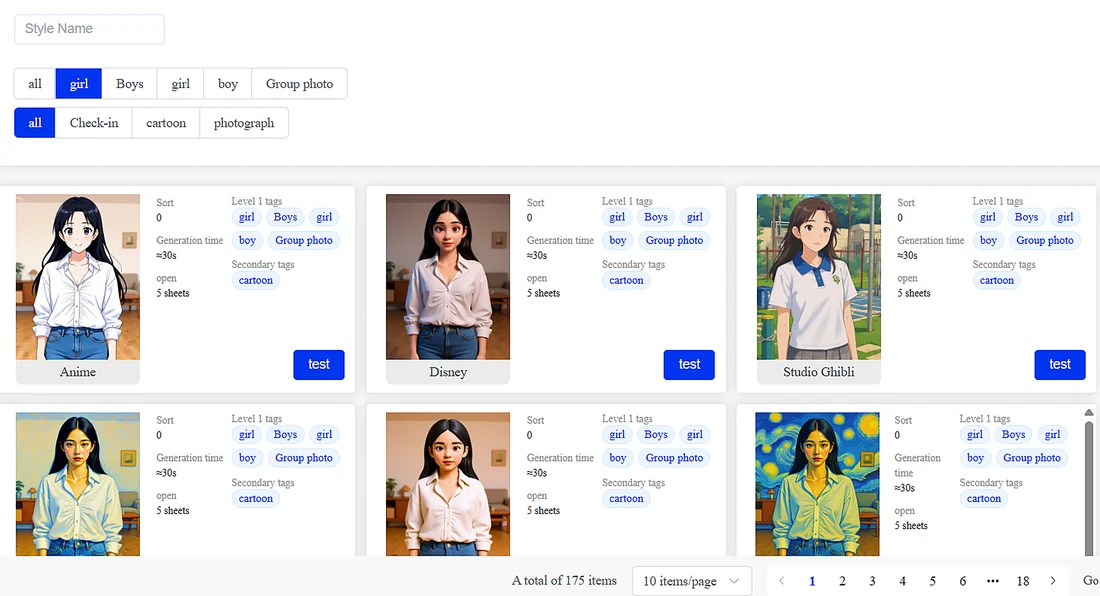Click the scroll-up arrow in the starry-night card
This screenshot has width=1100, height=596.
click(x=1089, y=412)
